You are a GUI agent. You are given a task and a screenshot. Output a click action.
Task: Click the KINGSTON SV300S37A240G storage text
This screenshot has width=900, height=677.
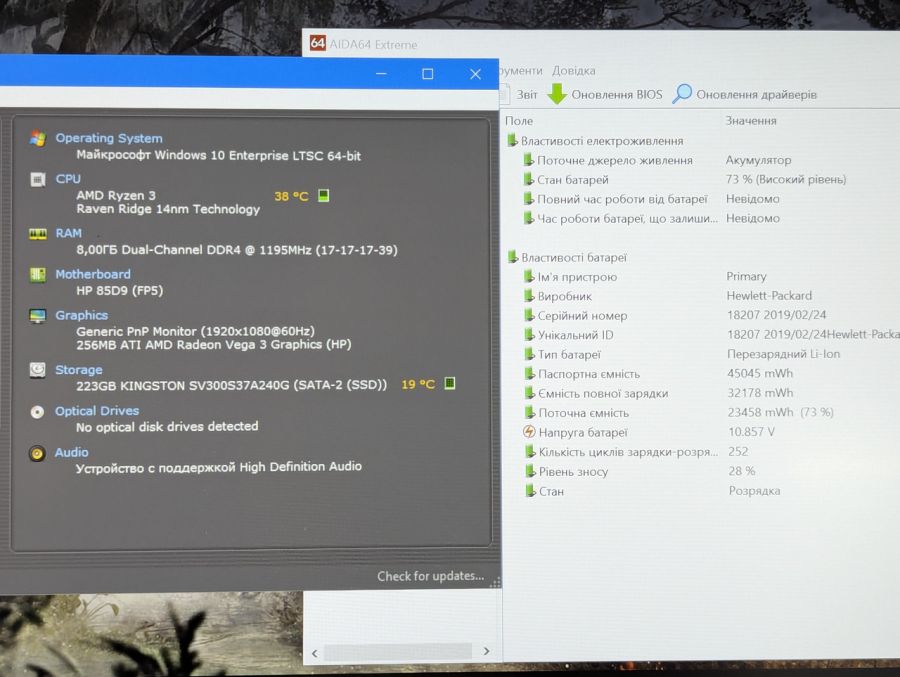(232, 385)
